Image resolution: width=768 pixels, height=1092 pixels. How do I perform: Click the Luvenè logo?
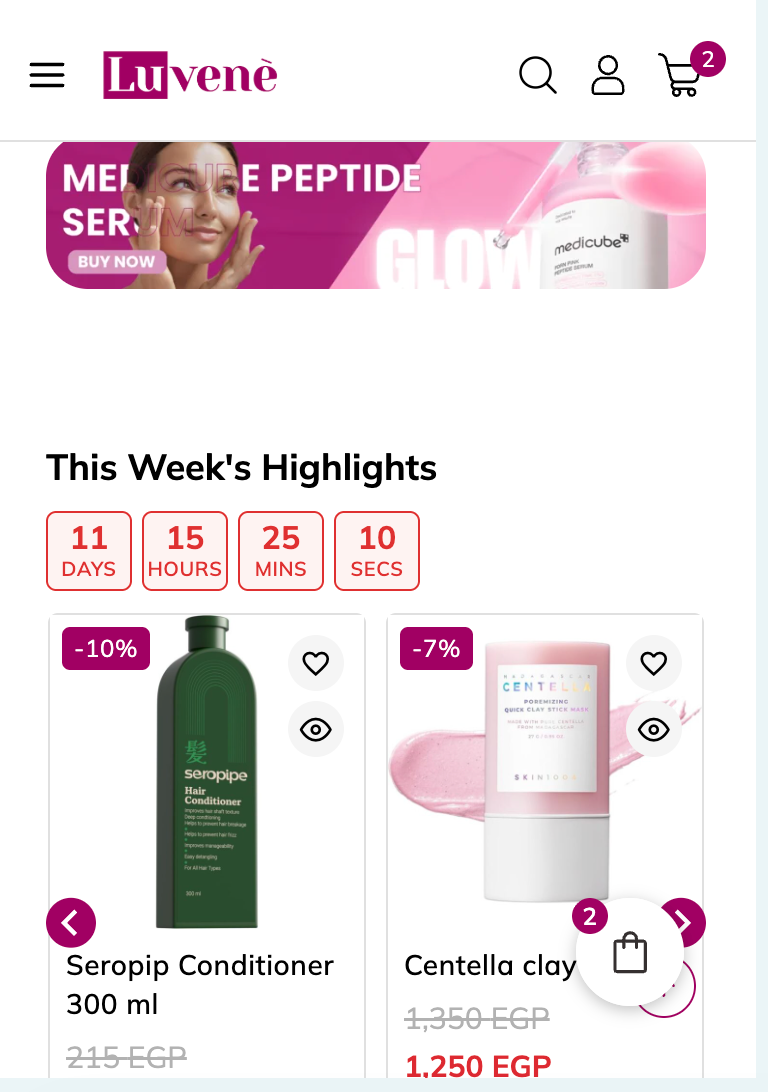point(190,75)
